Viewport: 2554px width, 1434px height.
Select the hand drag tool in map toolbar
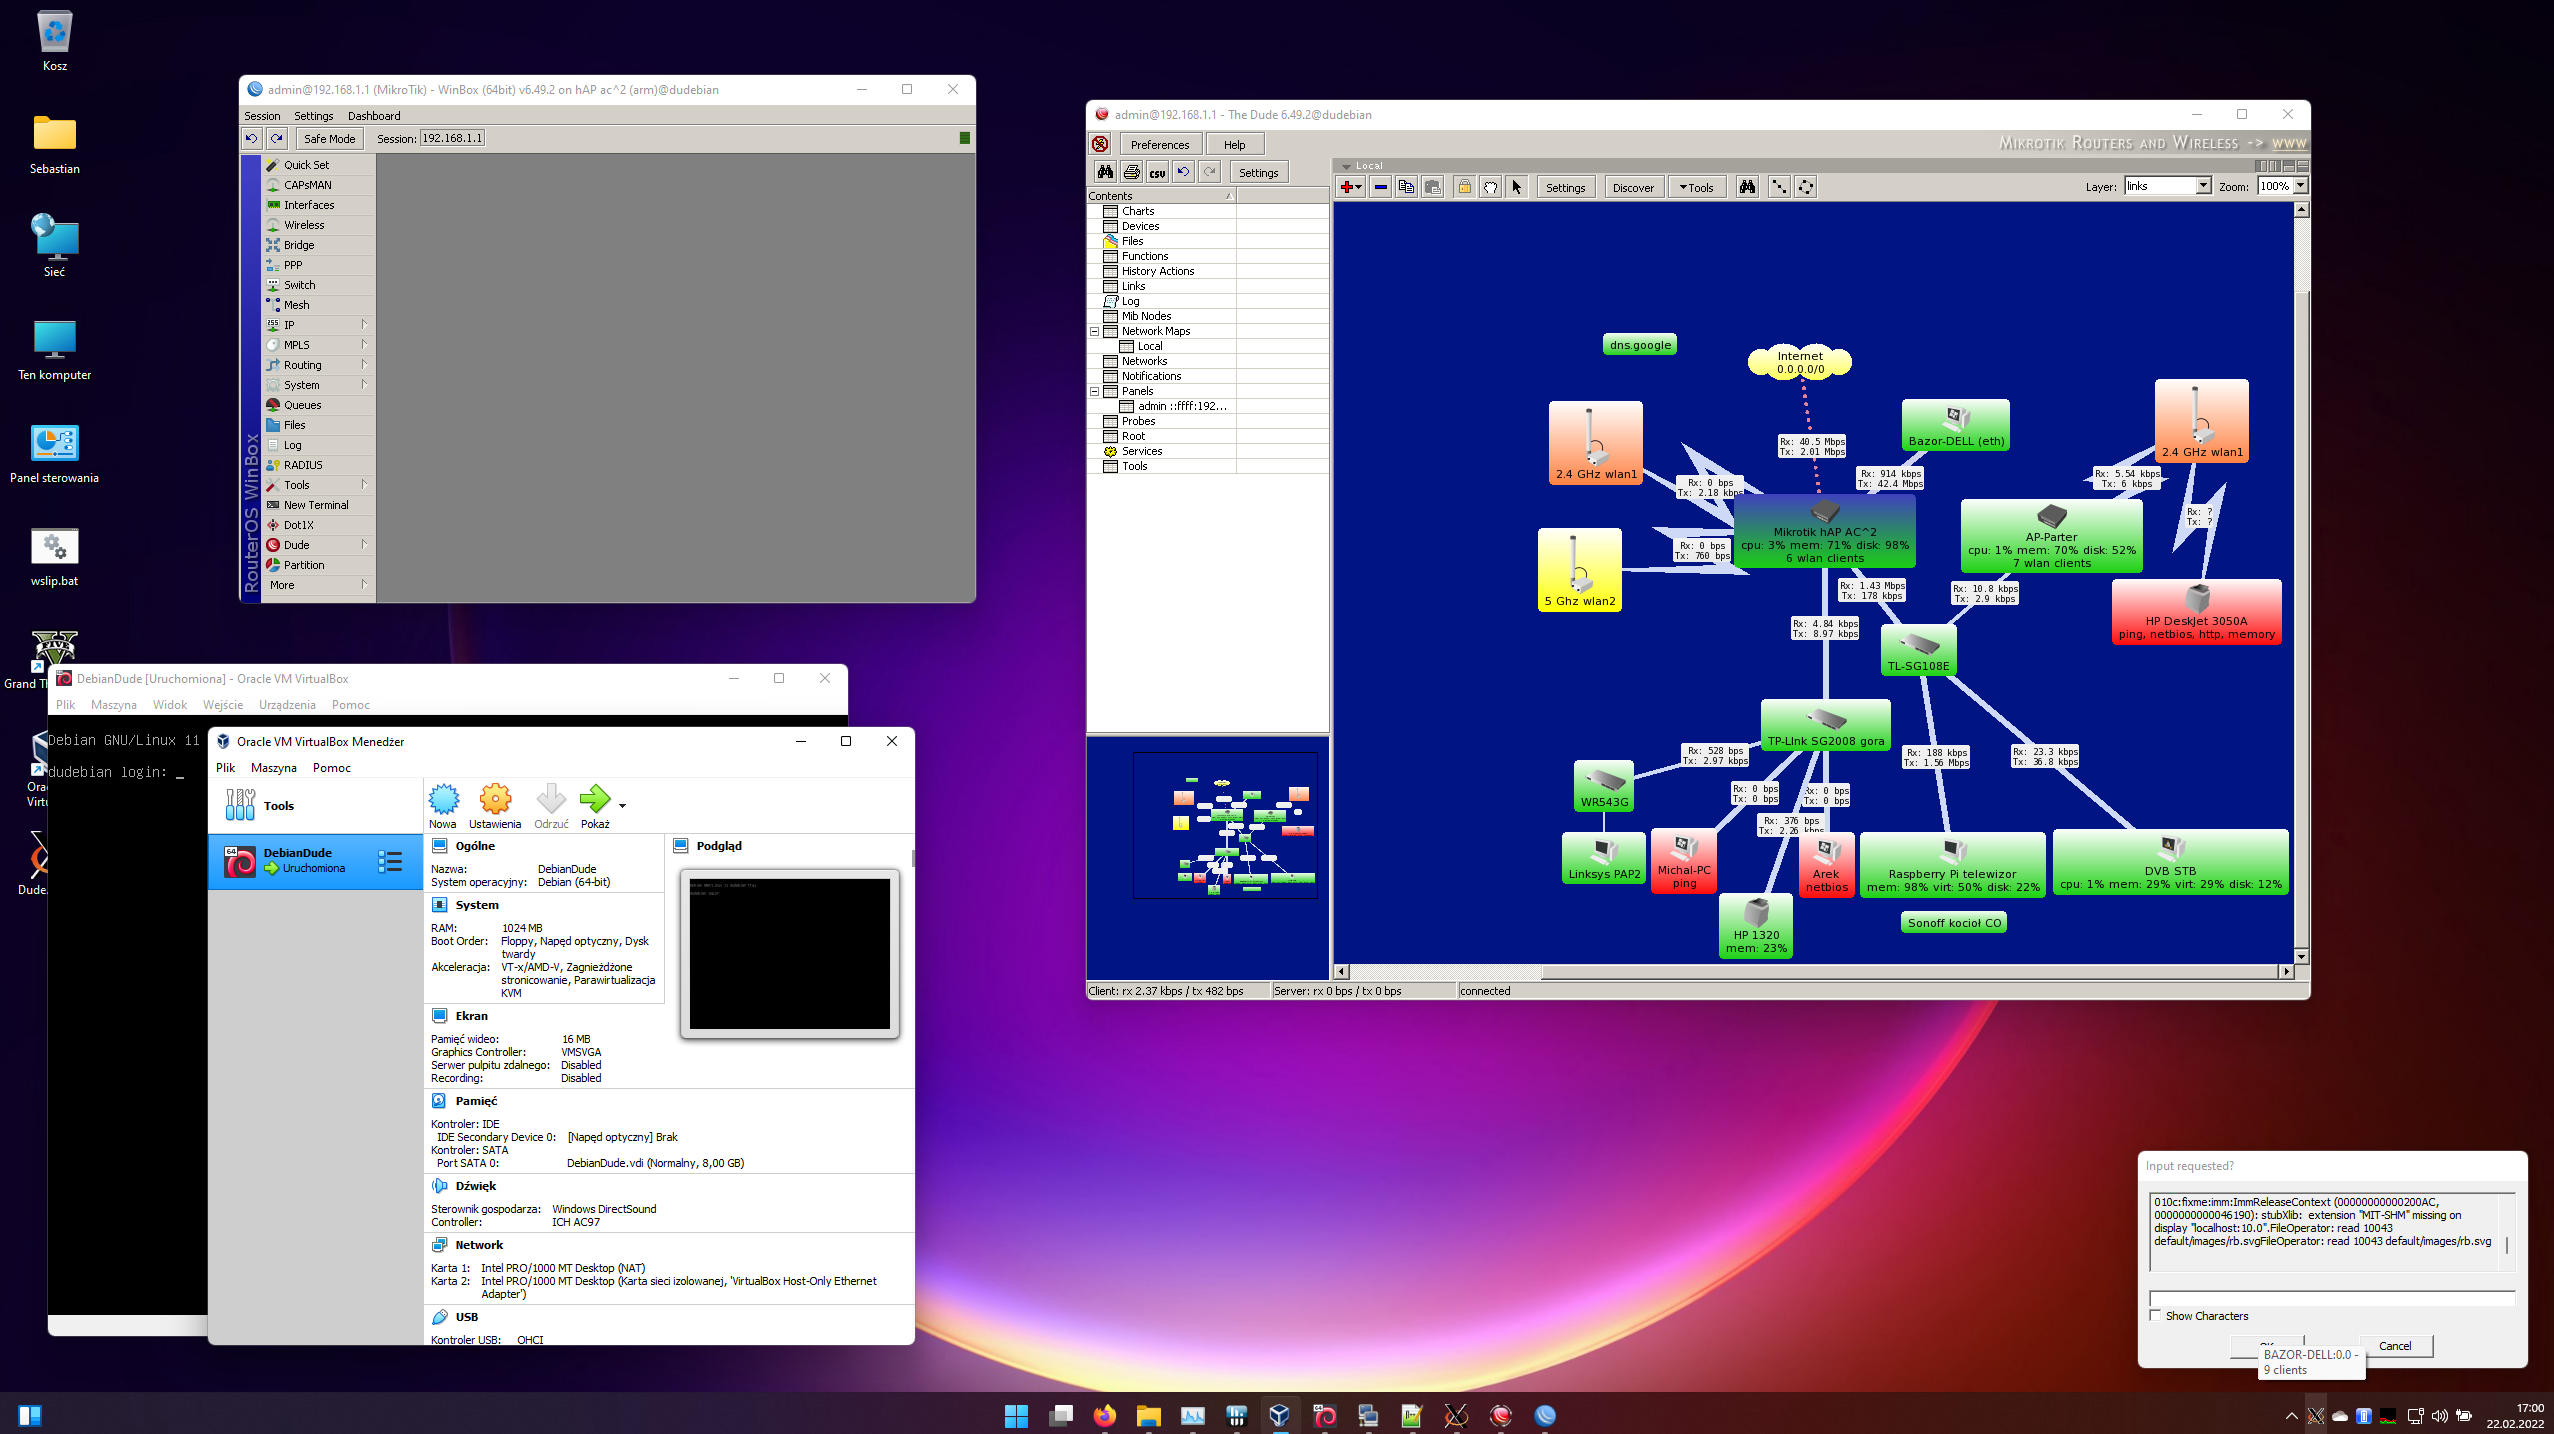(1491, 187)
